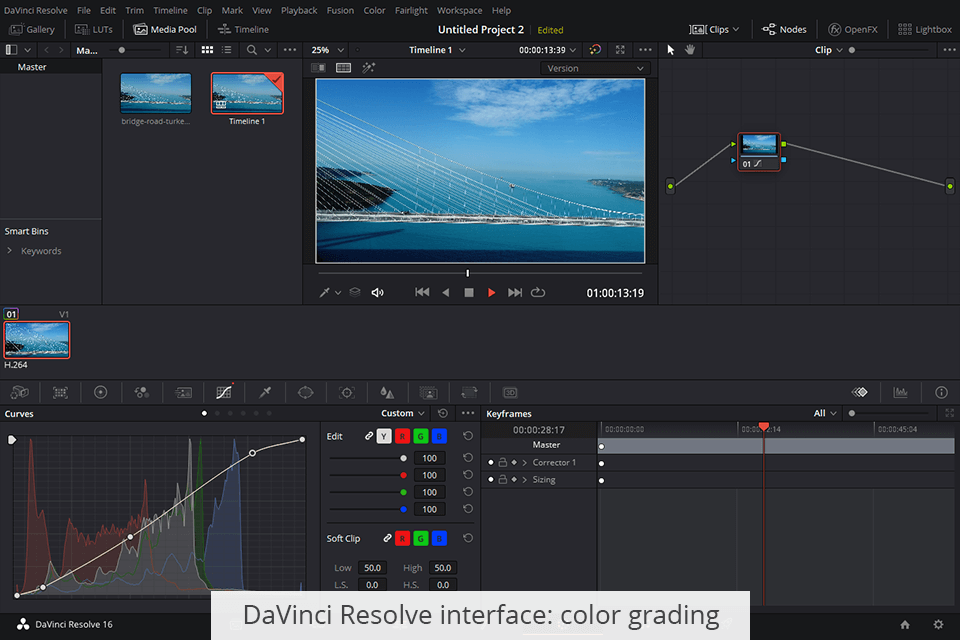Switch media pool to thumbnail grid view
This screenshot has width=960, height=640.
[x=208, y=50]
